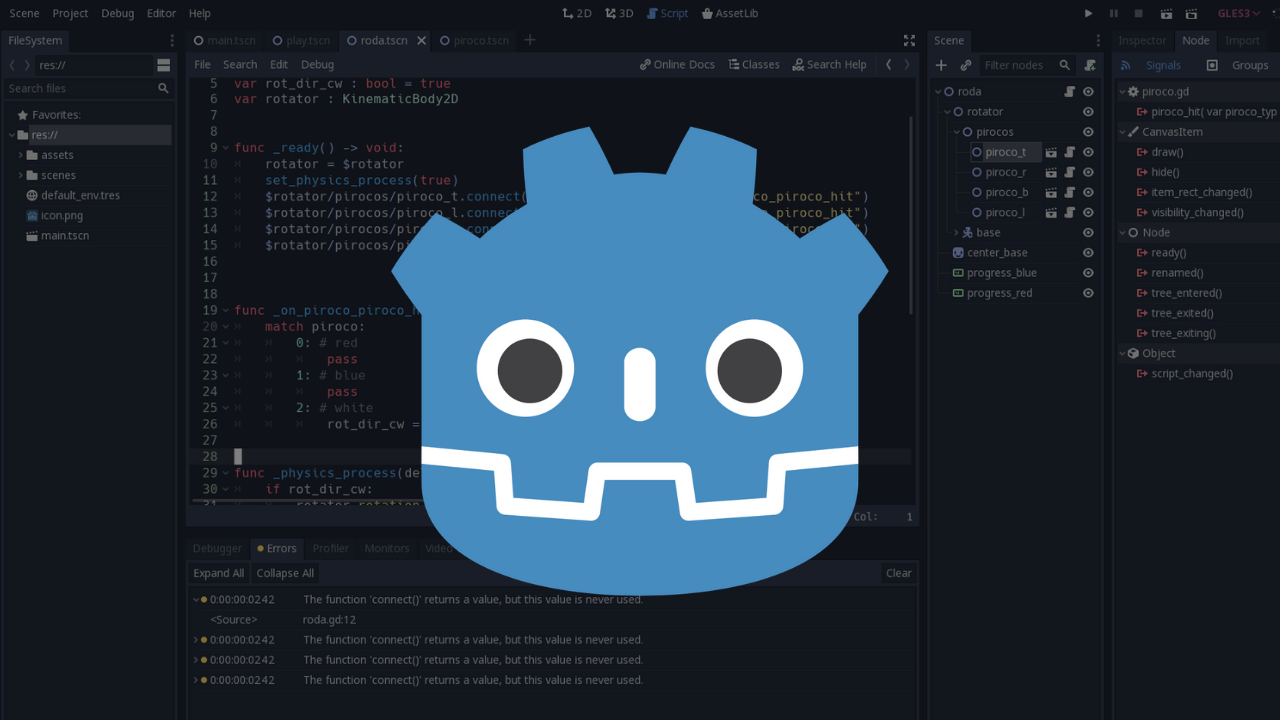The height and width of the screenshot is (720, 1280).
Task: Open the Project menu
Action: [70, 13]
